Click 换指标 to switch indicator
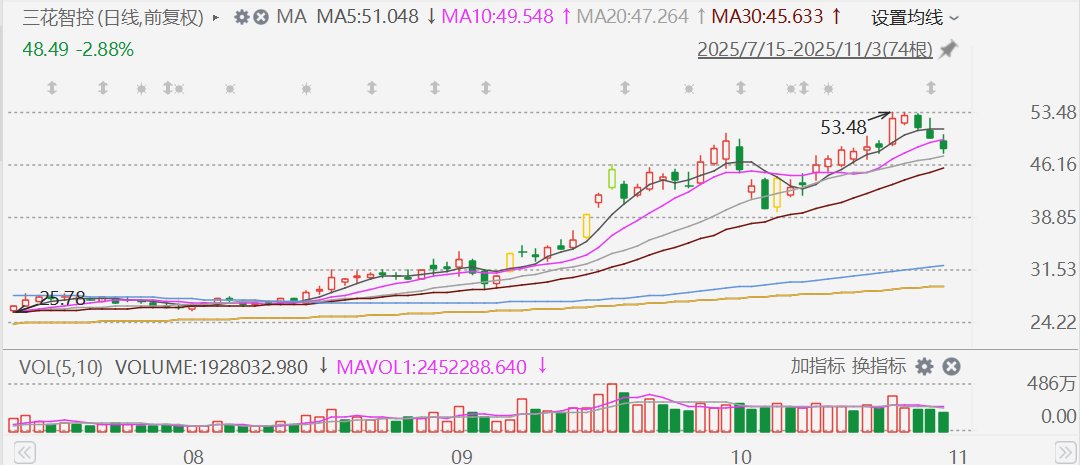The height and width of the screenshot is (465, 1080). click(x=878, y=366)
